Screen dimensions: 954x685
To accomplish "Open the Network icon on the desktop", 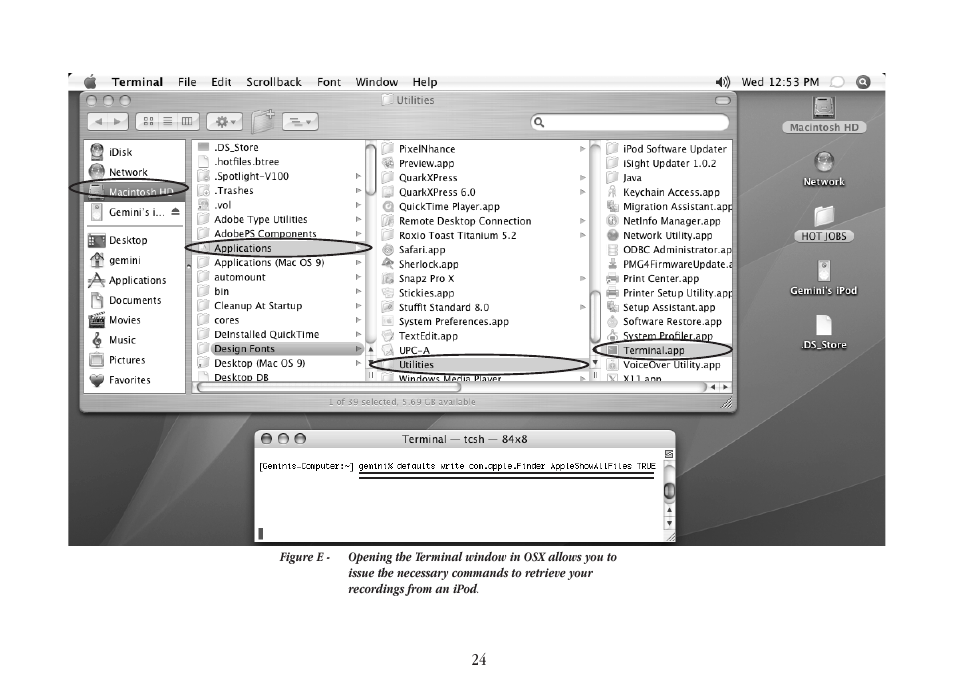I will (824, 169).
